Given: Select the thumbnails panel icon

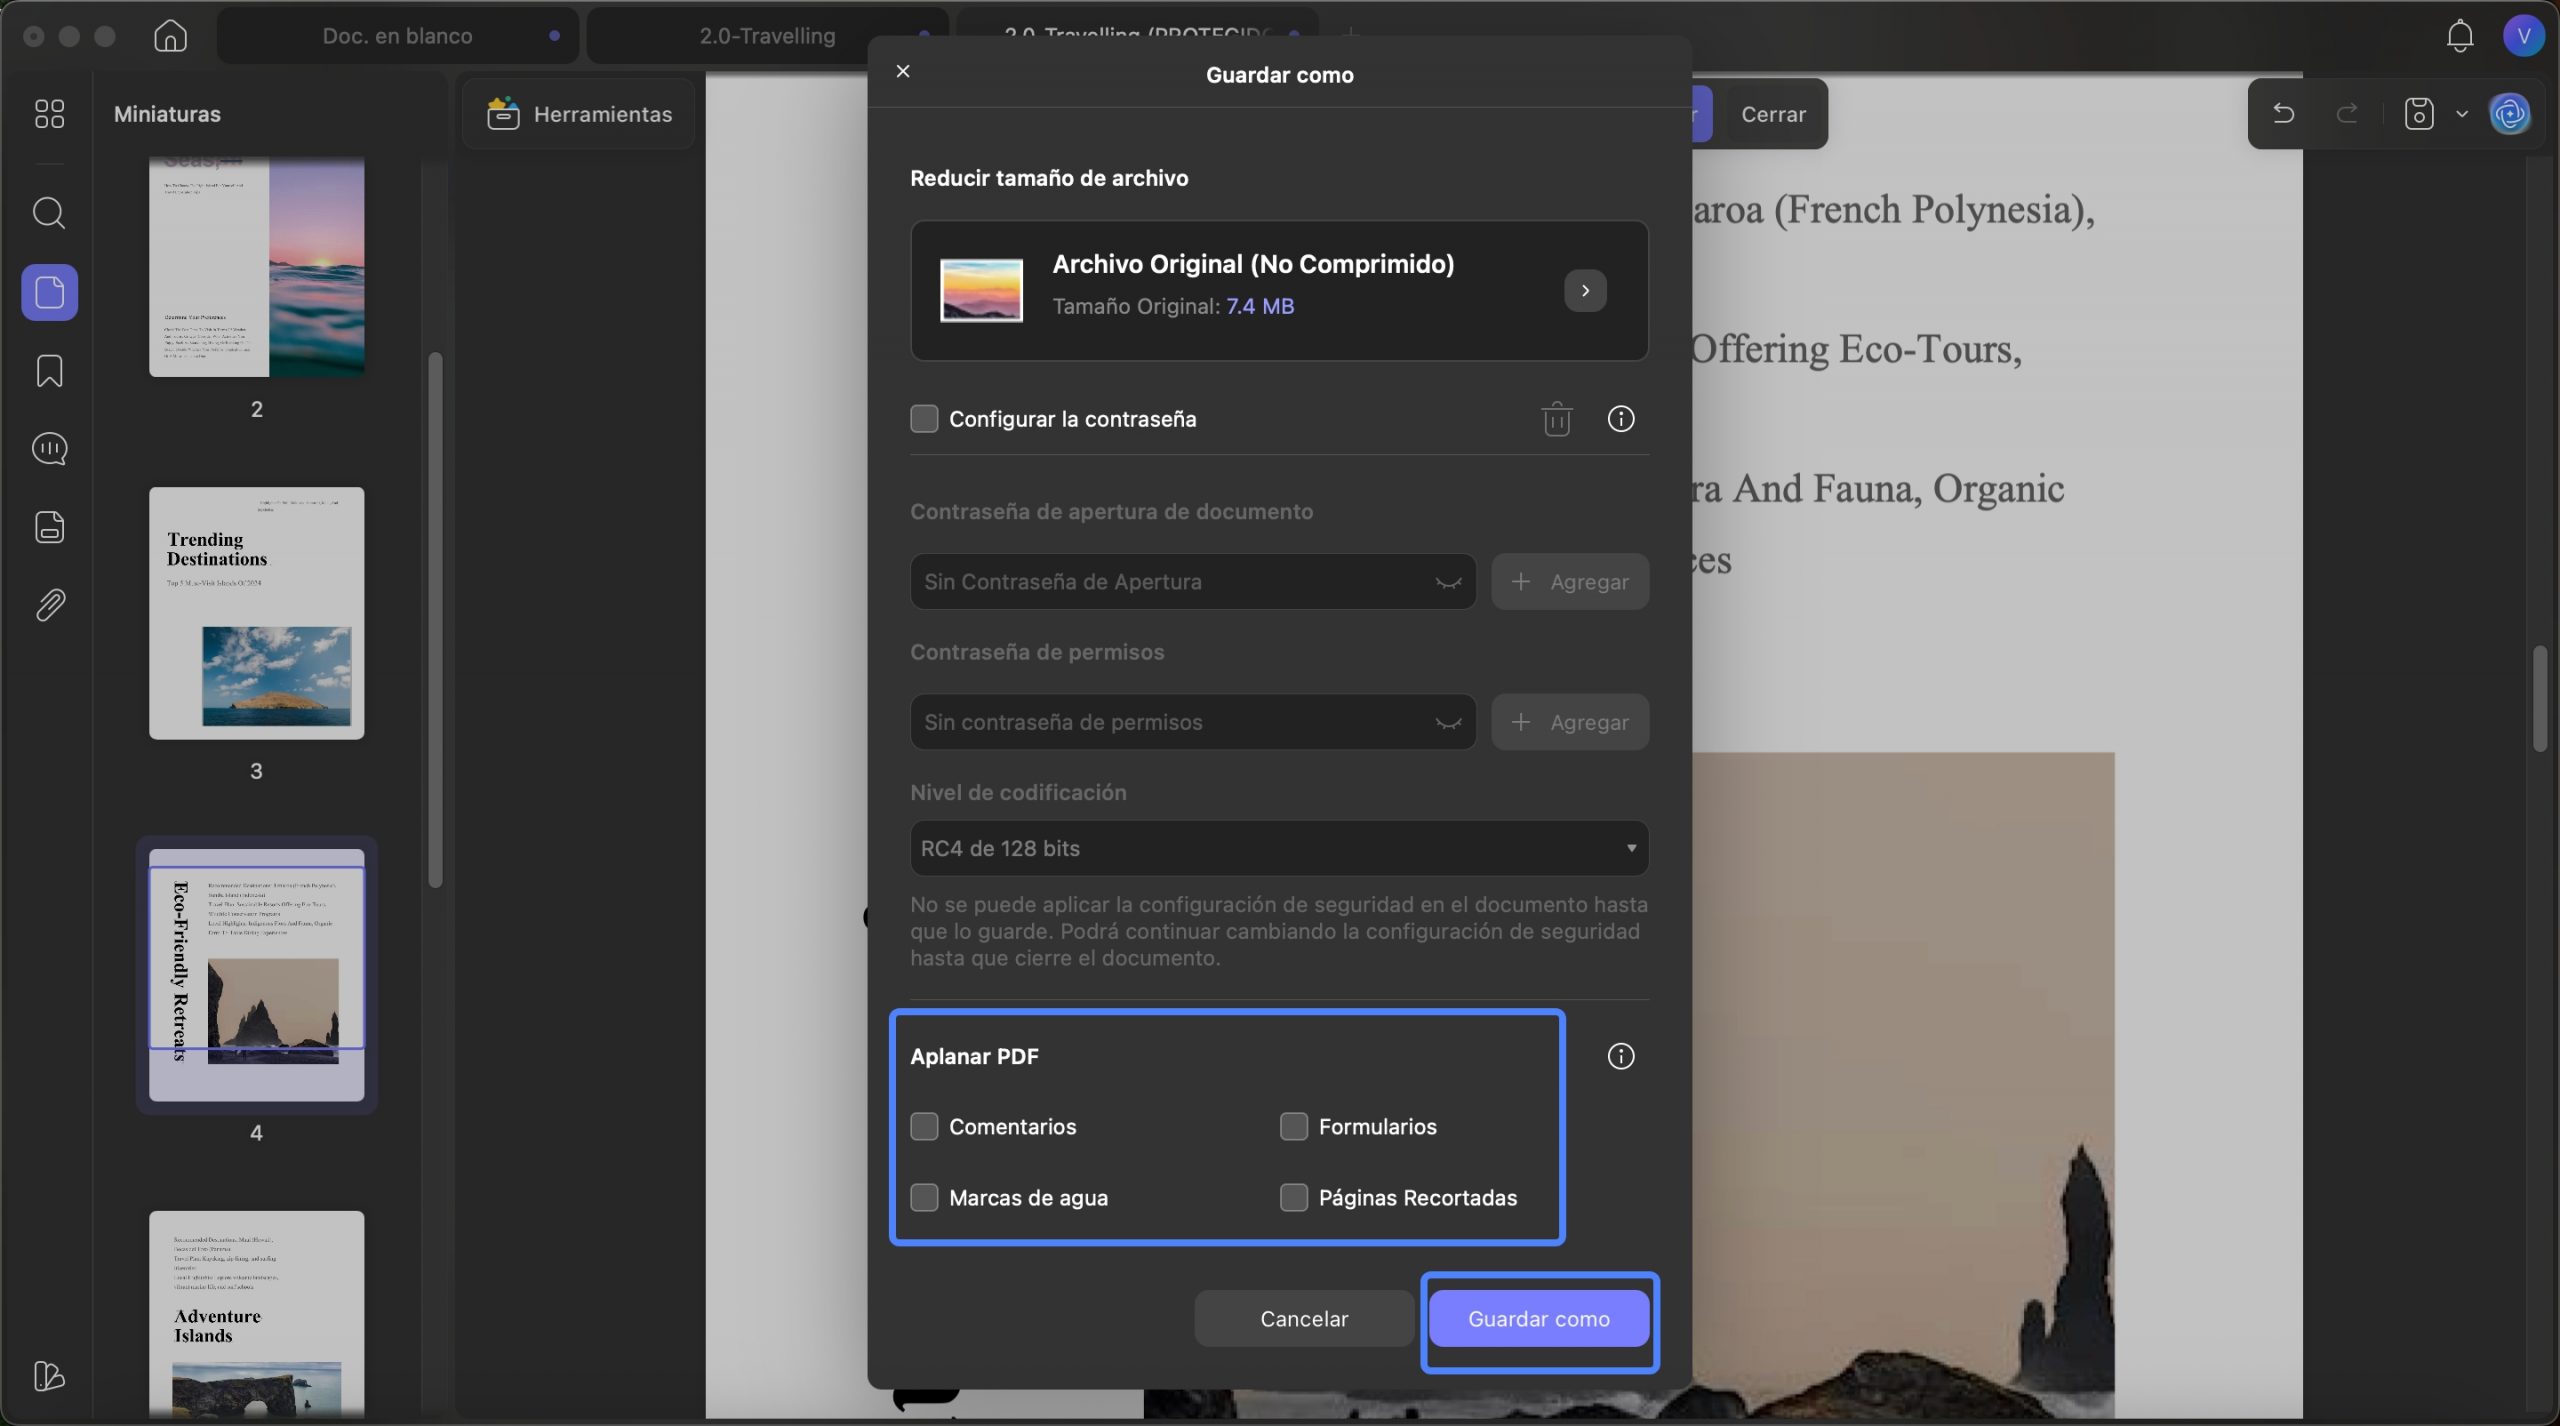Looking at the screenshot, I should pos(49,292).
